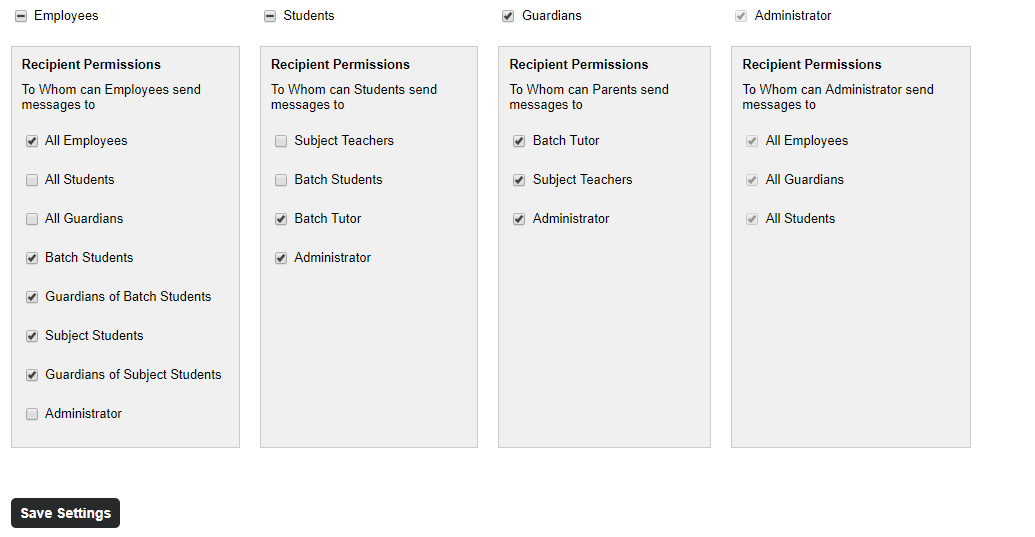The height and width of the screenshot is (537, 1035).
Task: Uncheck Batch Students for Employees
Action: pos(32,258)
